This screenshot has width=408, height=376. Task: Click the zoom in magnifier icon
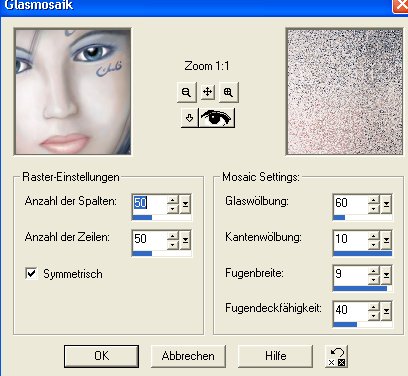[x=228, y=92]
